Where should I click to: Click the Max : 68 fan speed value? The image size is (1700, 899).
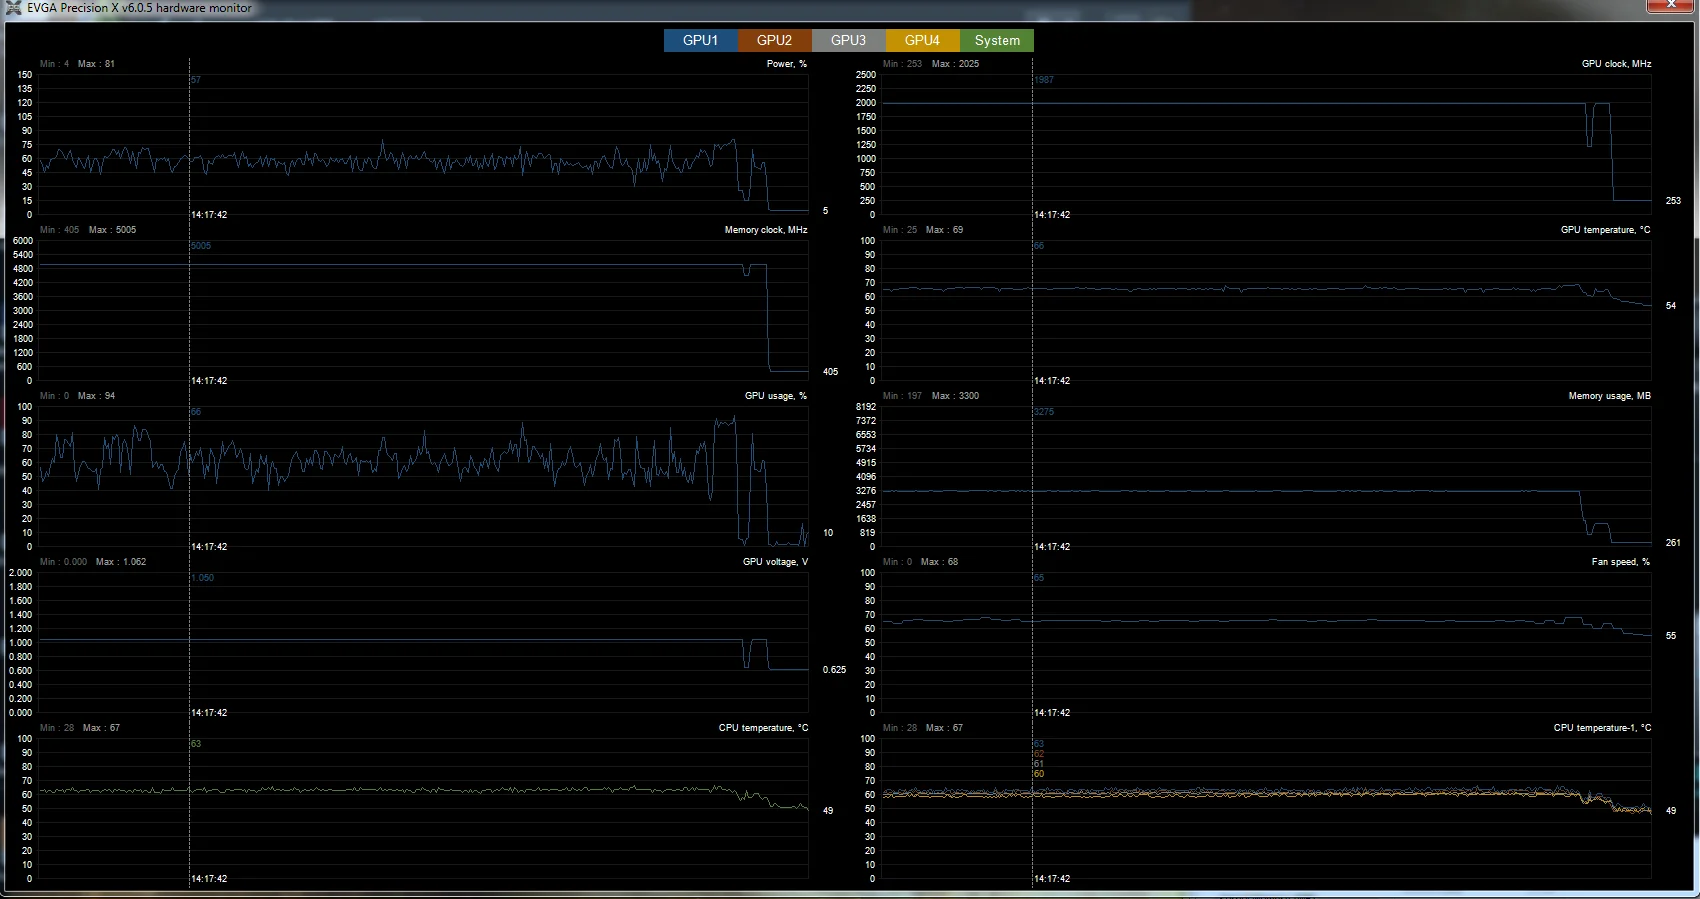[939, 562]
